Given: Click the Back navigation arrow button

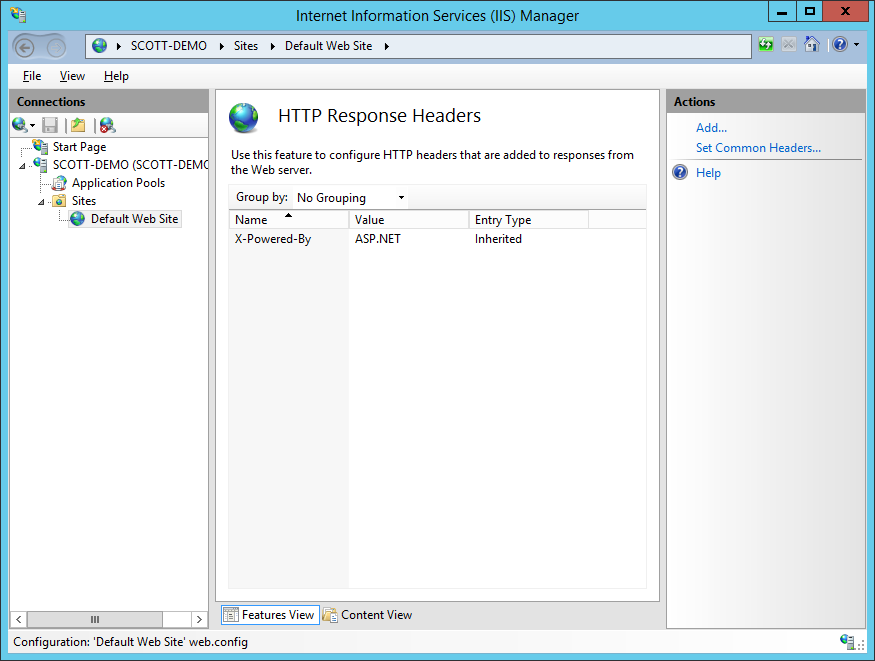Looking at the screenshot, I should (x=25, y=48).
